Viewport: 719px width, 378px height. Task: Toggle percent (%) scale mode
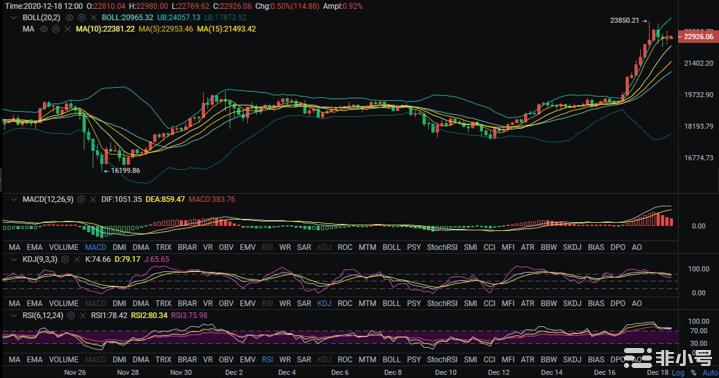coord(693,373)
